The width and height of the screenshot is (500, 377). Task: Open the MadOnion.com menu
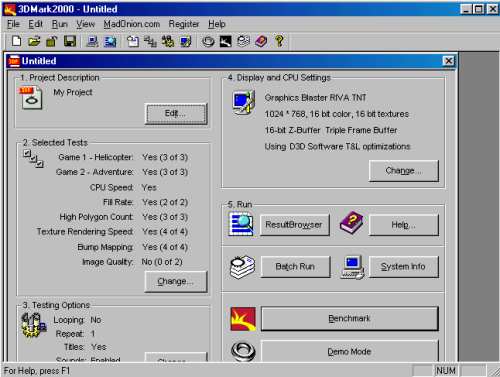pyautogui.click(x=131, y=24)
